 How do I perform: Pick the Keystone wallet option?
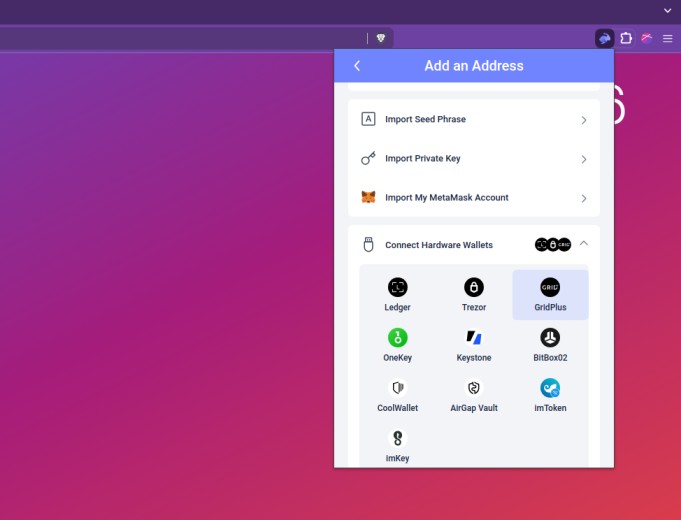pos(474,345)
